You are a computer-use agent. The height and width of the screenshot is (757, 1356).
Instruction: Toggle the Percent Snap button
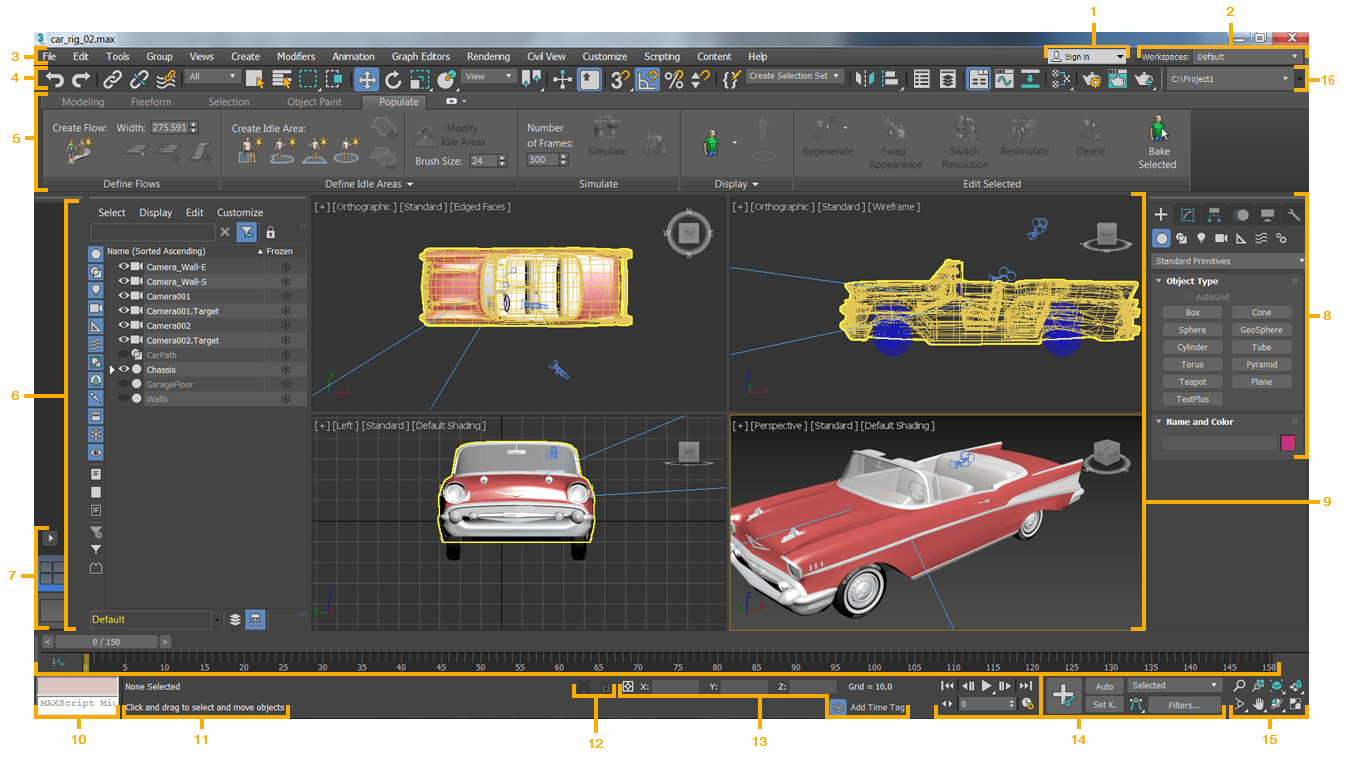coord(675,79)
